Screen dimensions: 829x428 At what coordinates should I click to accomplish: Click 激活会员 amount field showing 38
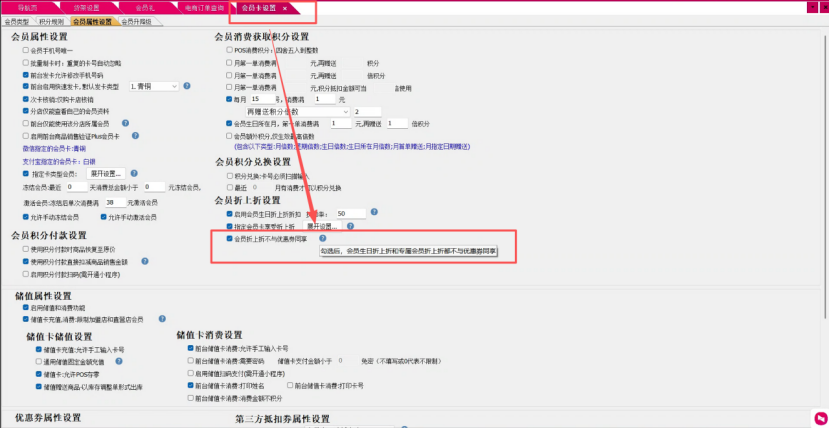pos(115,202)
